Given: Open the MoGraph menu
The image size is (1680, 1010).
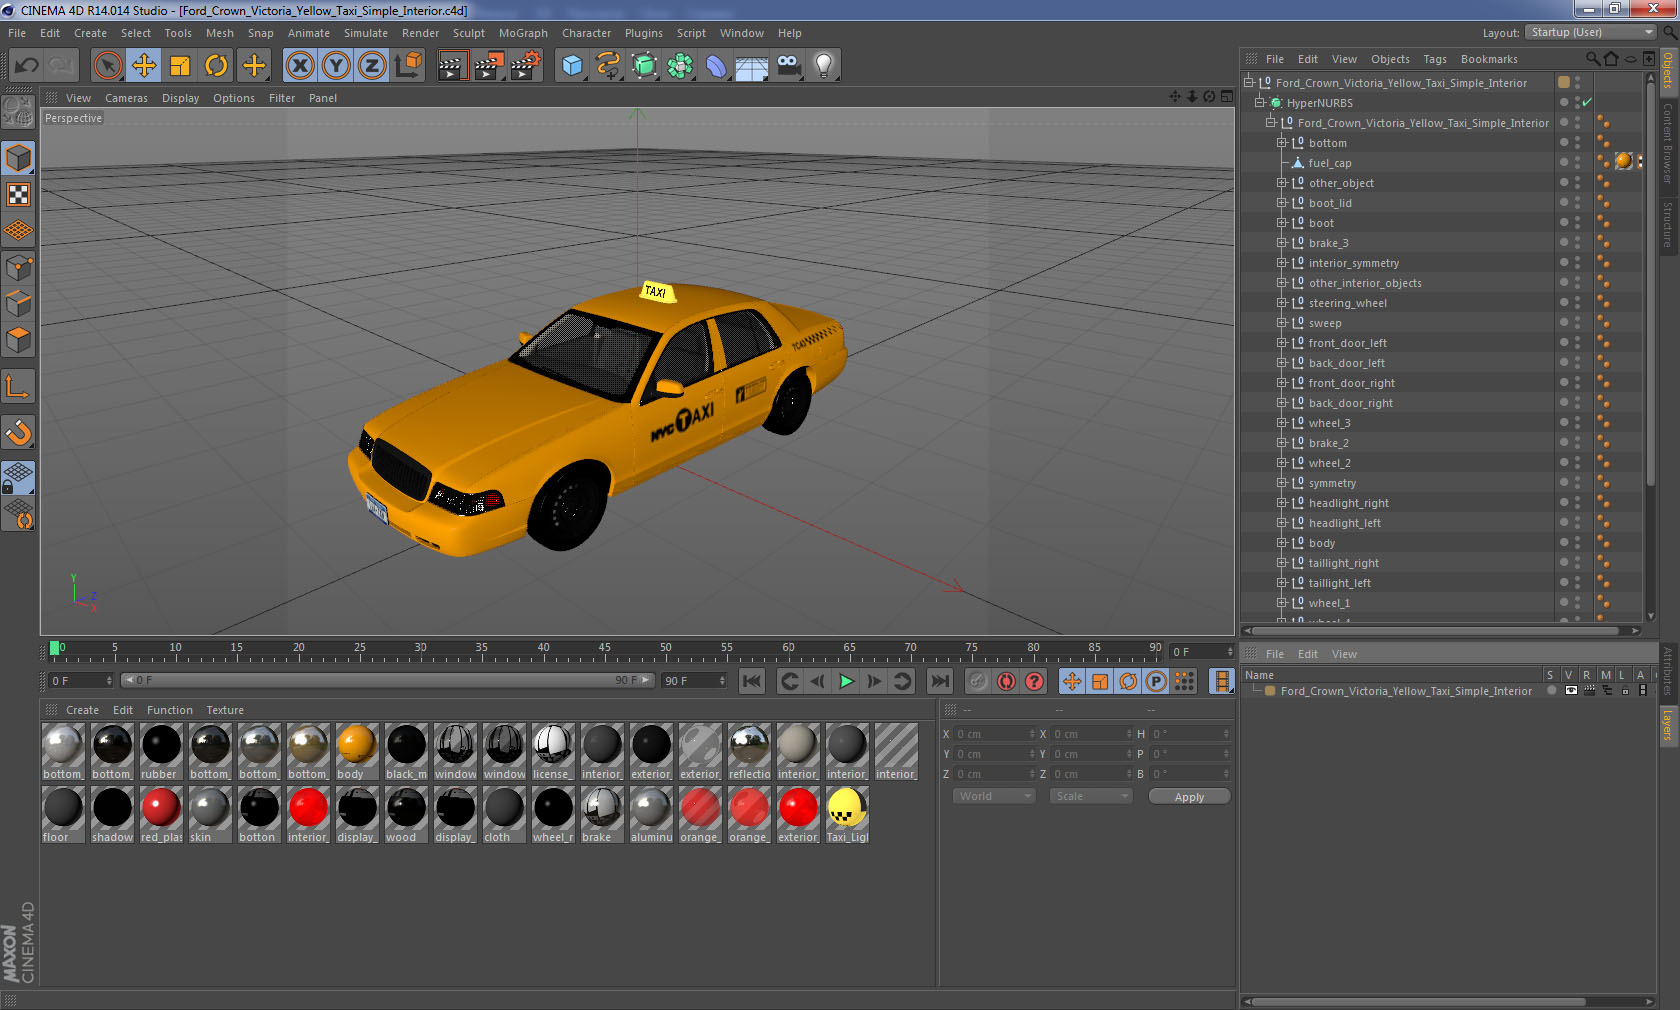Looking at the screenshot, I should click(x=523, y=33).
